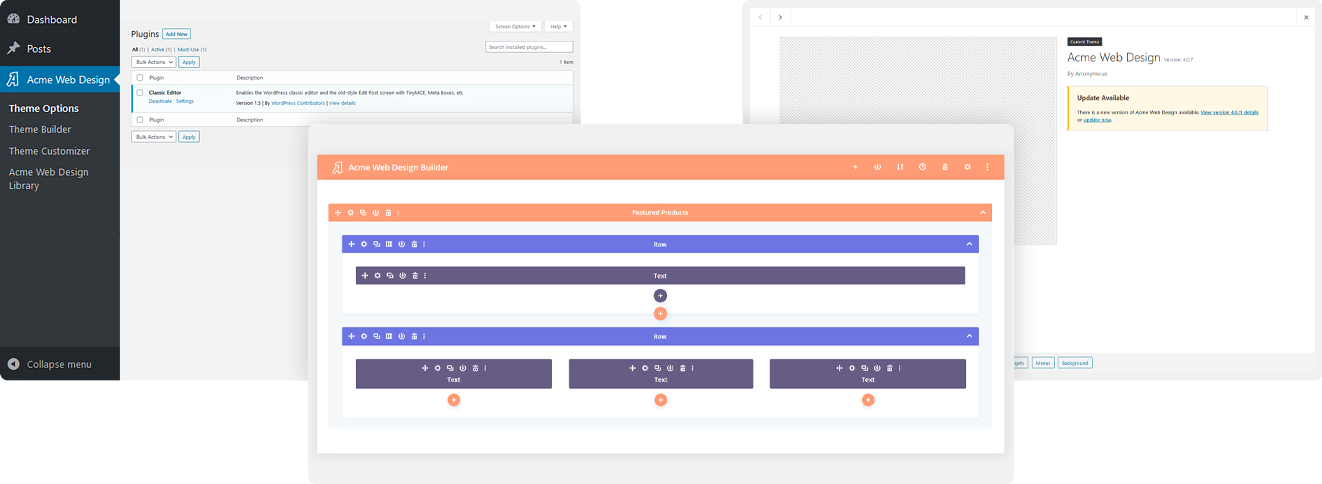Open settings gear in the builder header
Viewport: 1322px width, 484px height.
click(x=967, y=167)
